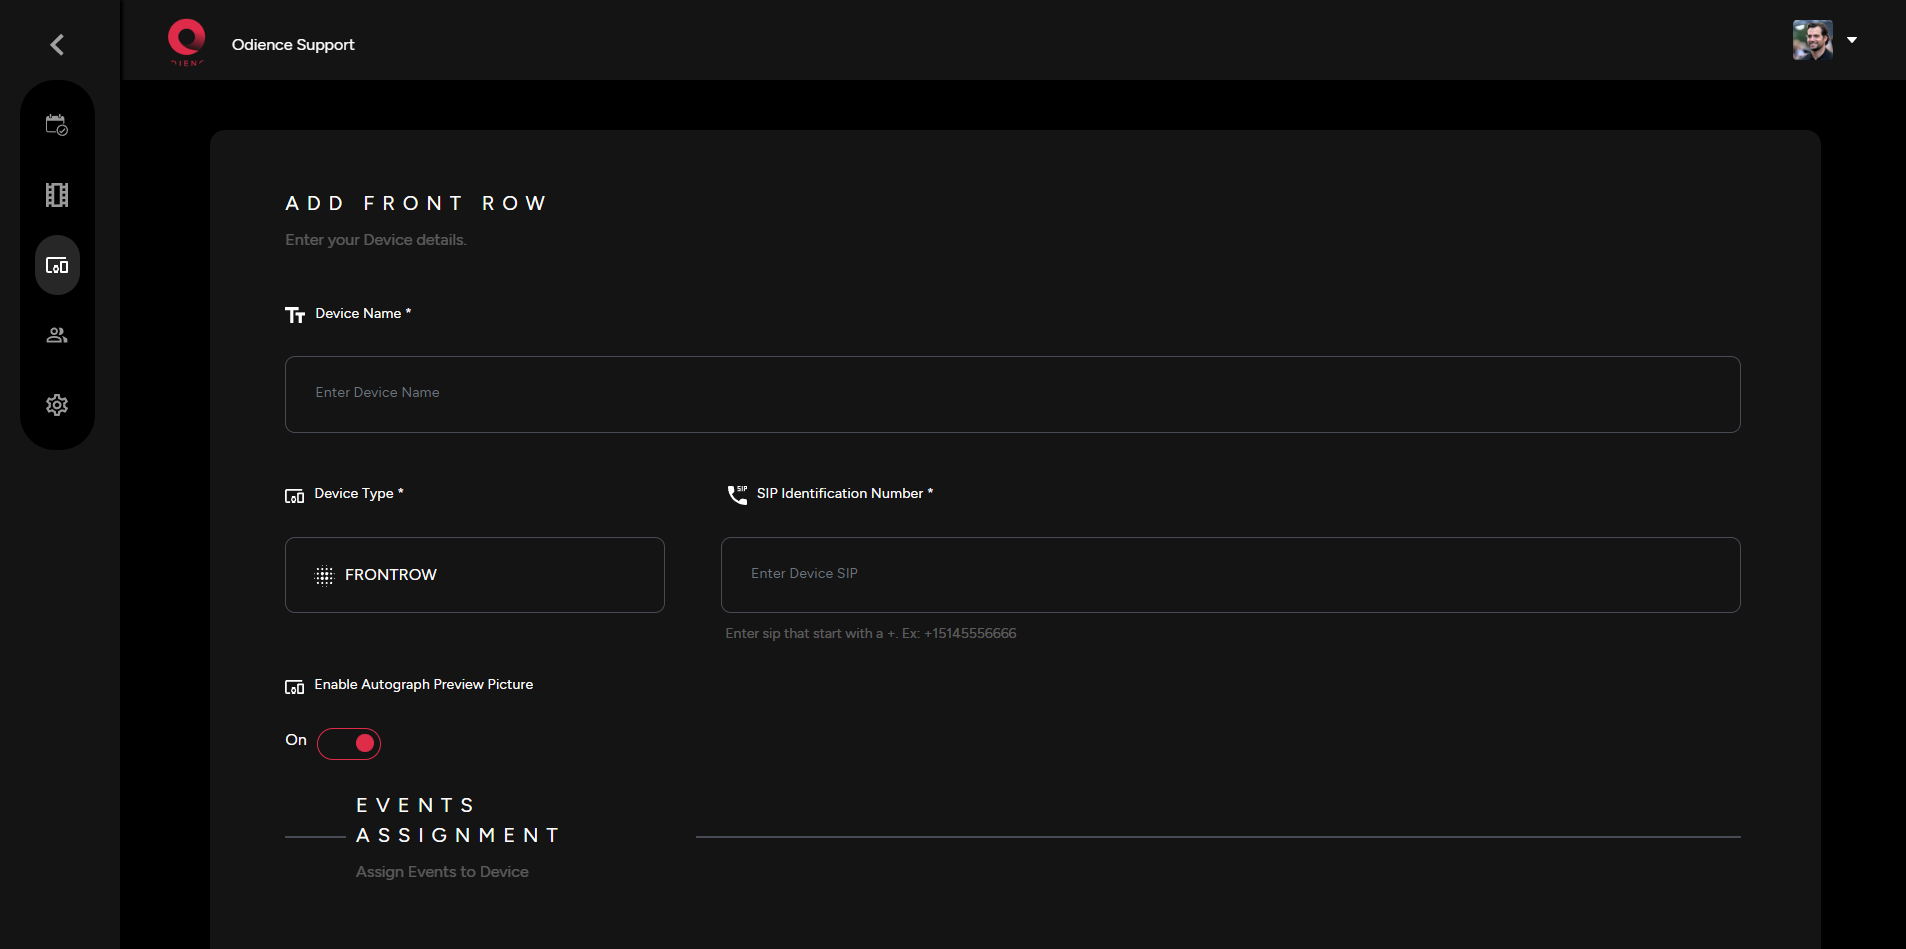Open the events calendar sidebar icon
Viewport: 1906px width, 949px height.
[x=57, y=125]
